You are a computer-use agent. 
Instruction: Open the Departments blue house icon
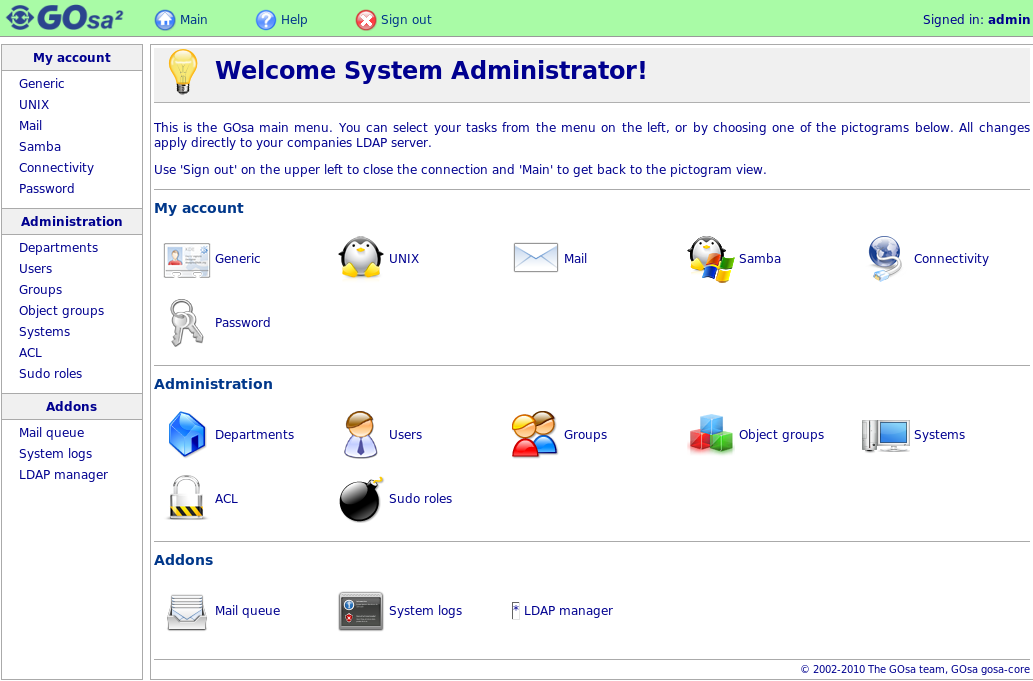pos(187,435)
